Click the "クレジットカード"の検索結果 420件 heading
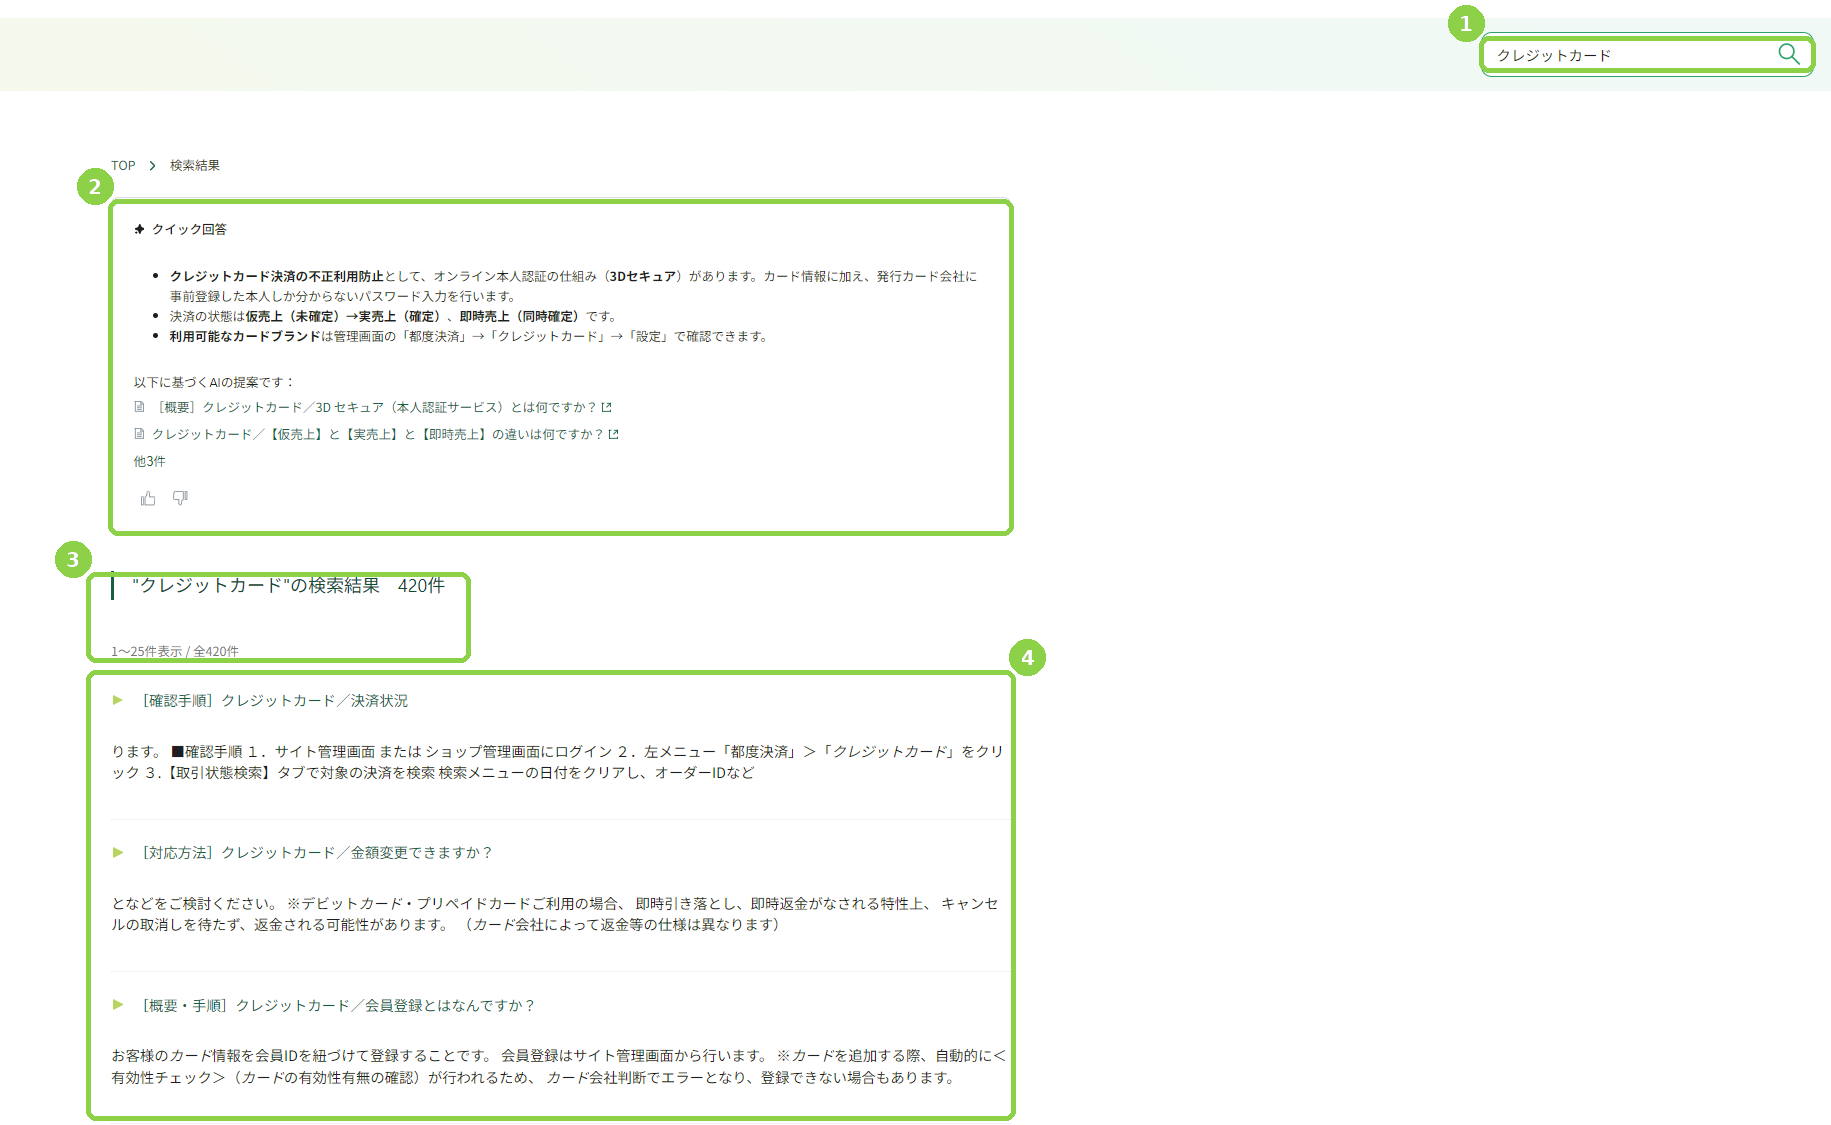1831x1125 pixels. pos(288,585)
